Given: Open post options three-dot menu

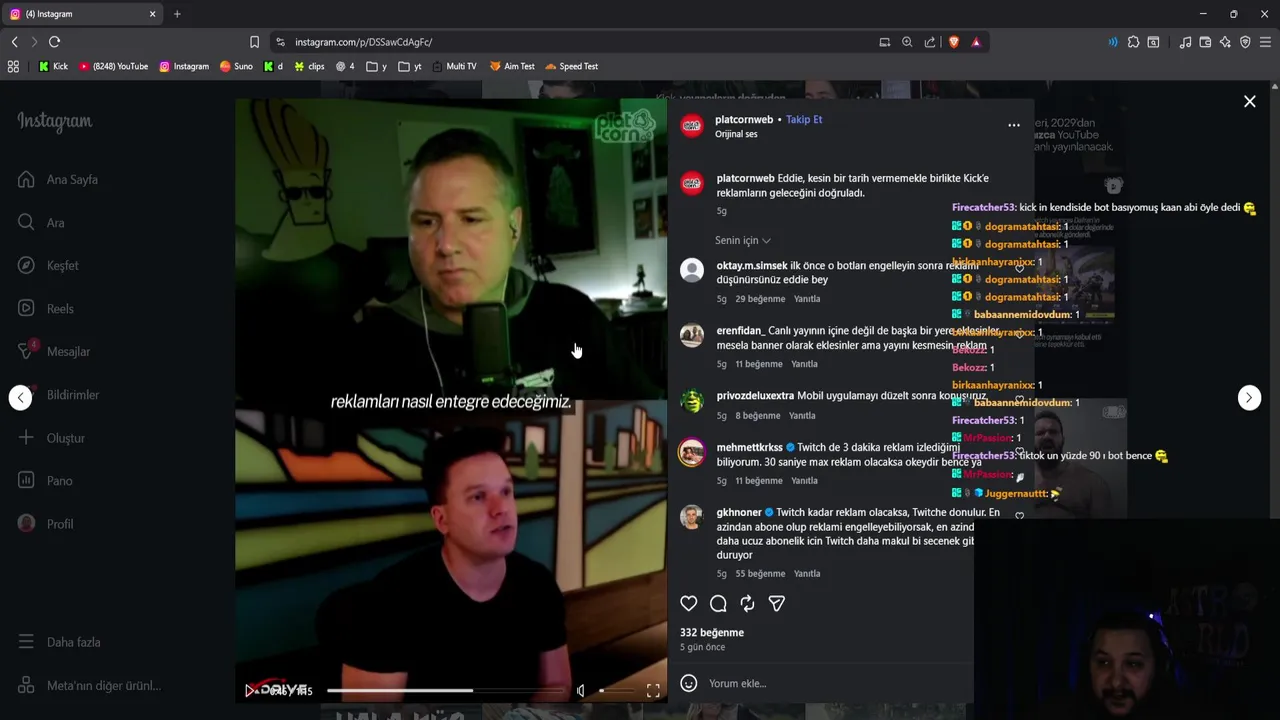Looking at the screenshot, I should click(x=1014, y=125).
